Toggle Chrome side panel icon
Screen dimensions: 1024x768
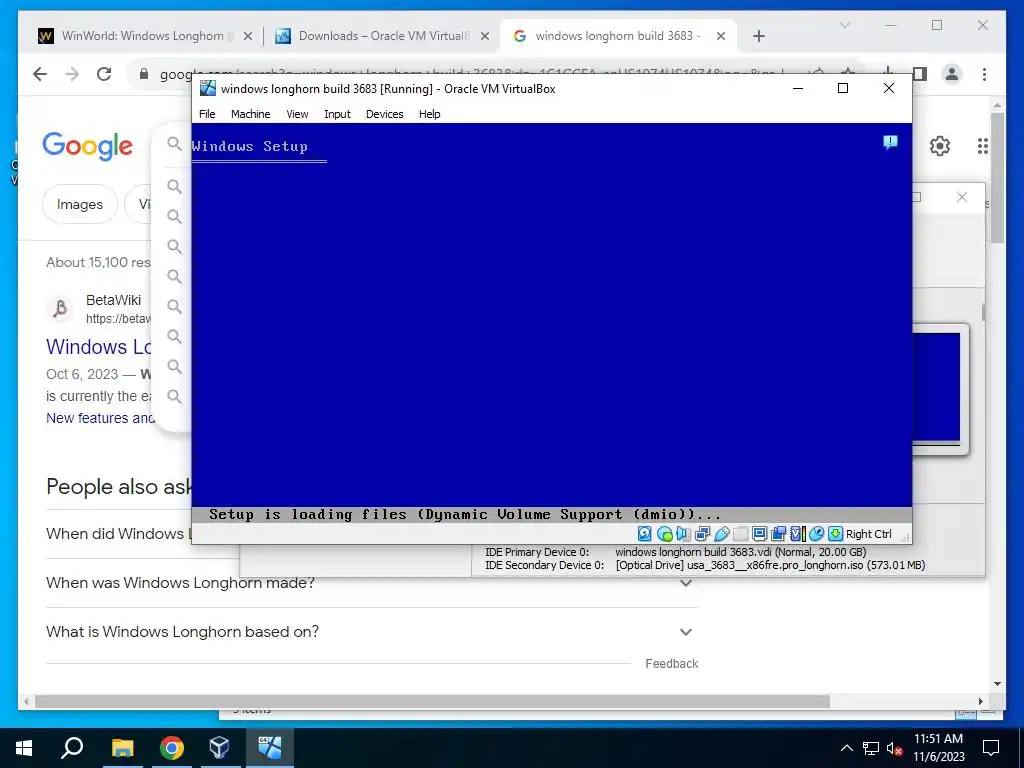[x=920, y=74]
